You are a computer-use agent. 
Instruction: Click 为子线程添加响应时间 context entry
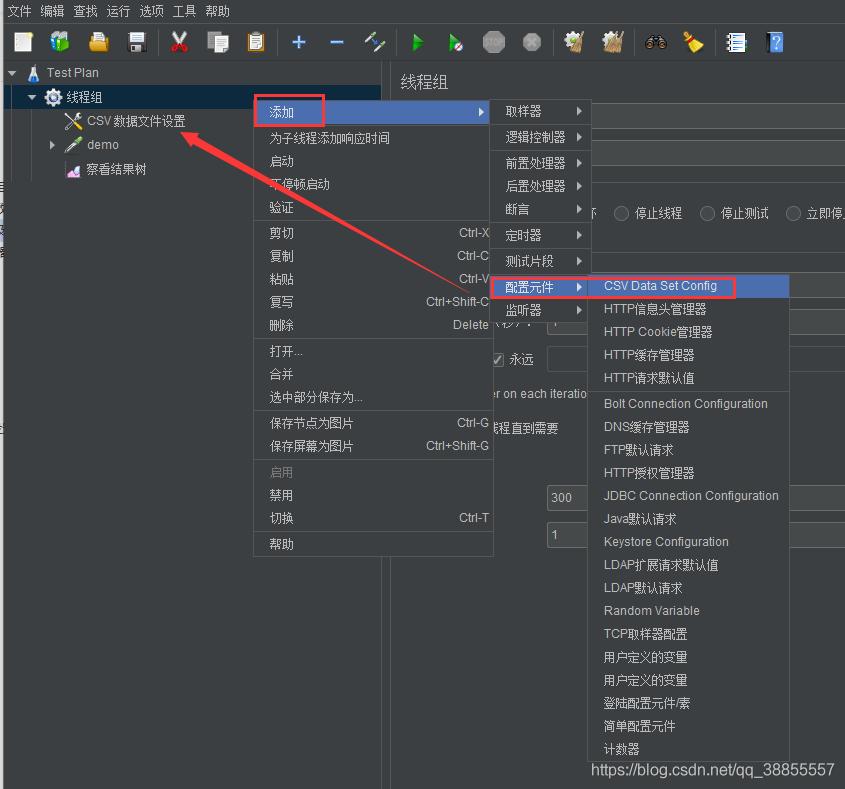(373, 139)
